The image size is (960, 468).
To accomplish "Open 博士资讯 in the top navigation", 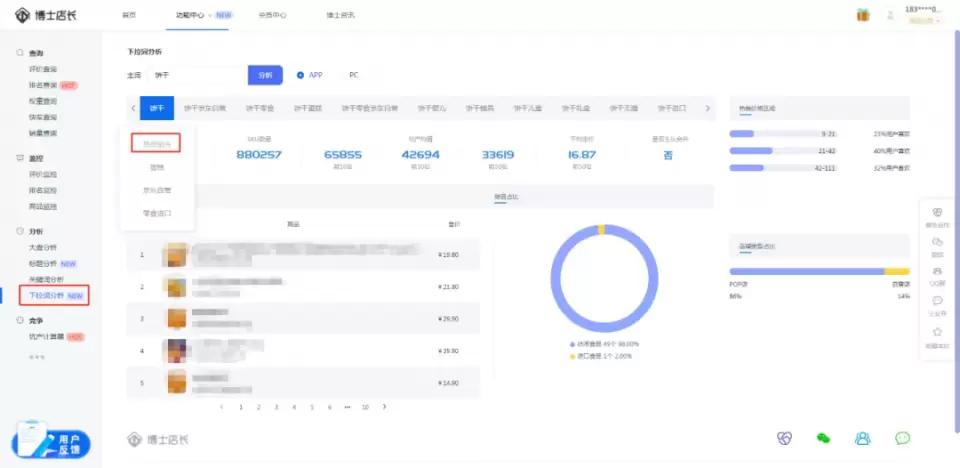I will [340, 15].
